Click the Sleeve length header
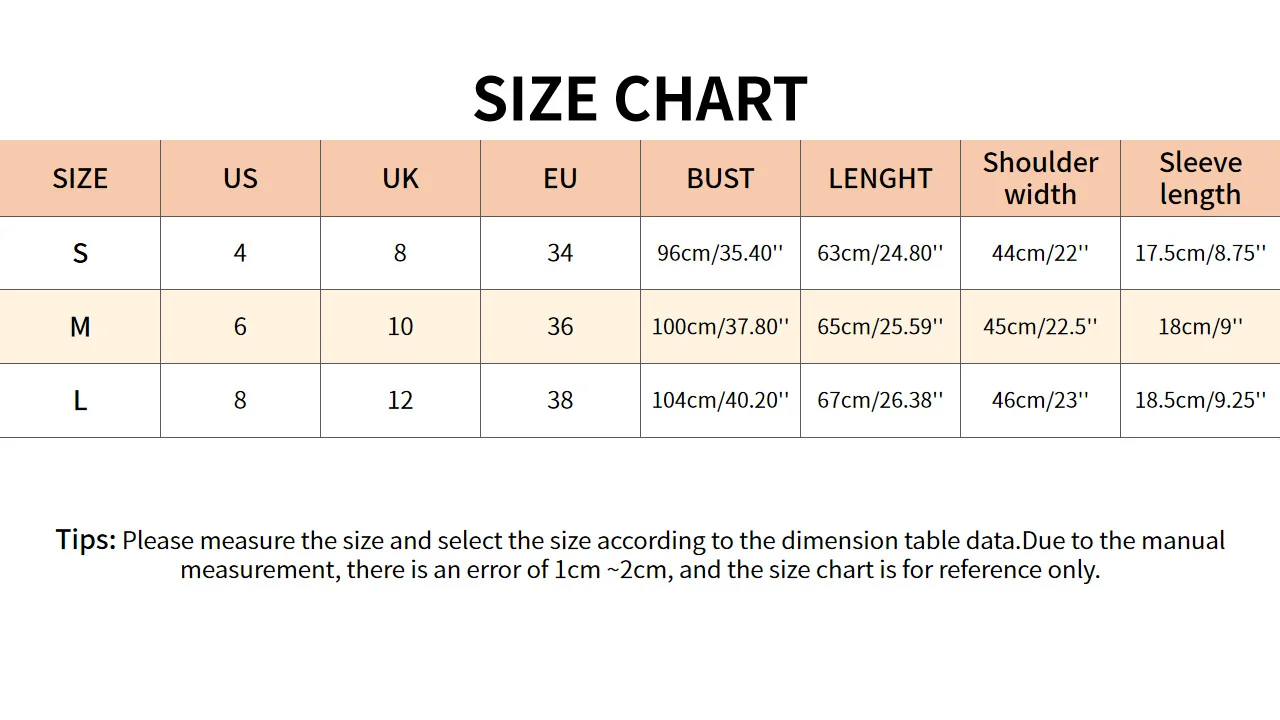The width and height of the screenshot is (1280, 720). click(x=1200, y=178)
